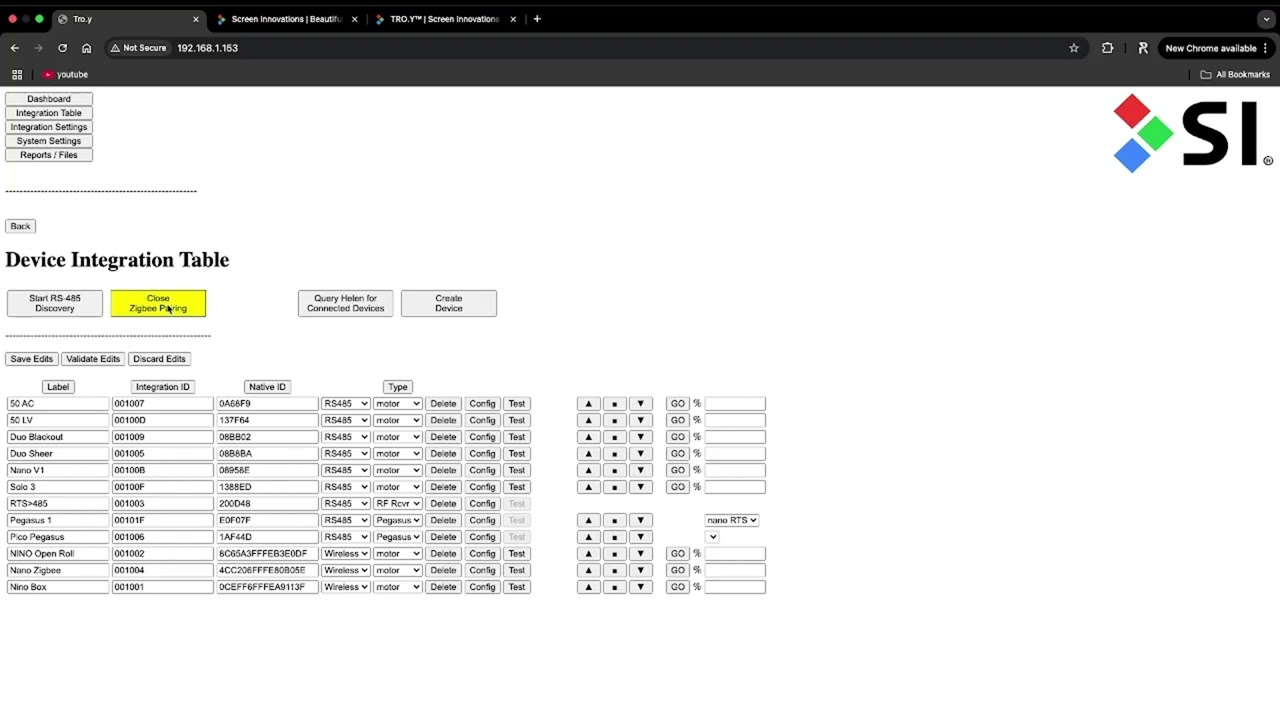Open the empty dropdown for Pico Pegasus
The height and width of the screenshot is (720, 1280).
tap(712, 537)
